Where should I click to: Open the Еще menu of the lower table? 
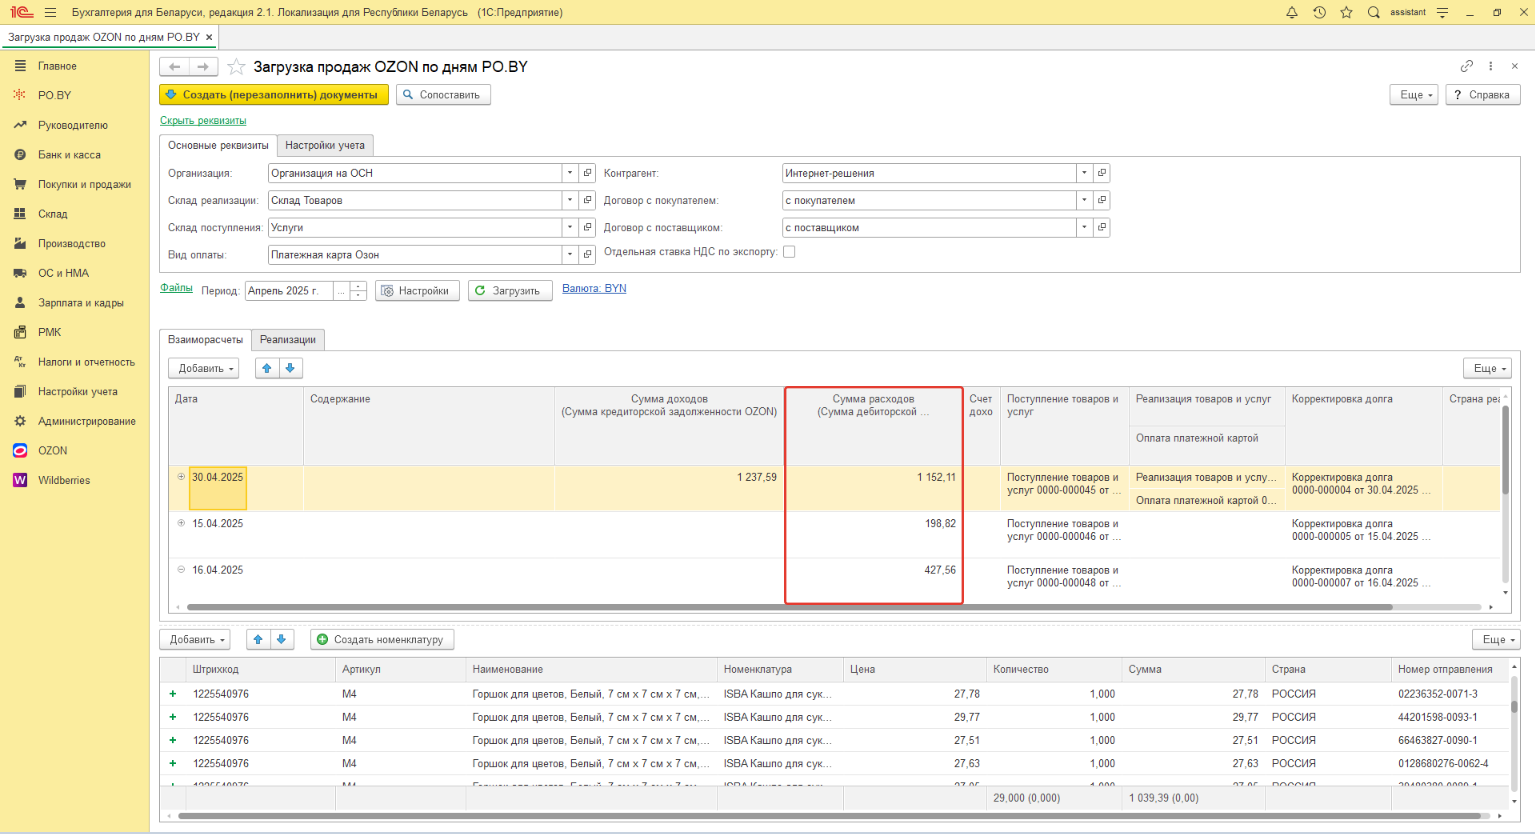click(x=1496, y=639)
